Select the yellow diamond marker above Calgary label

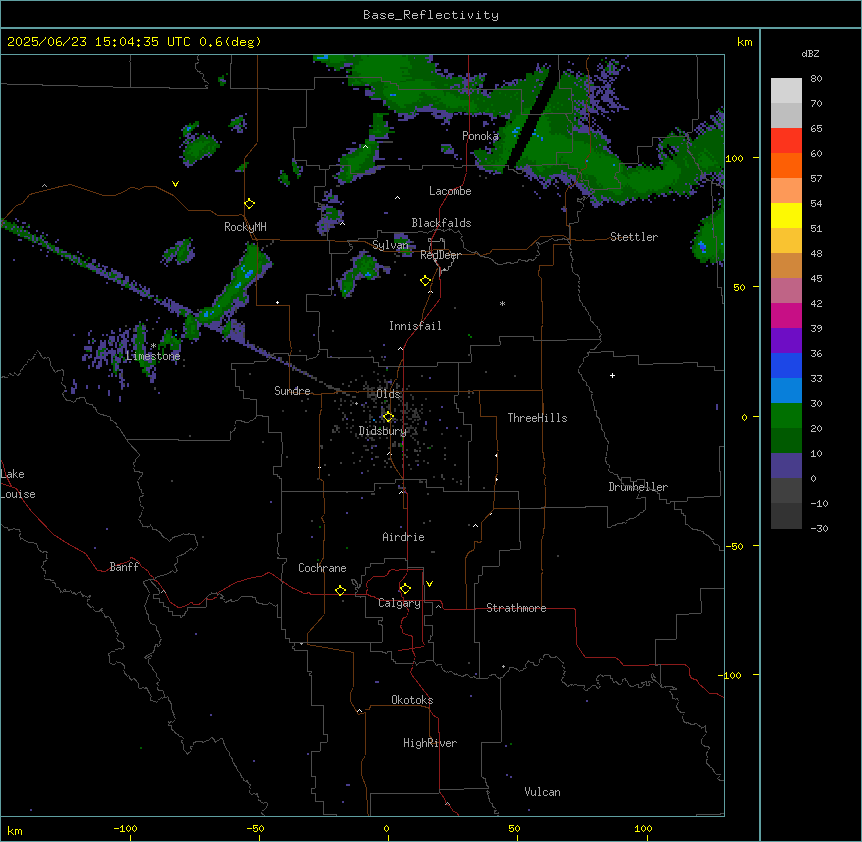405,589
